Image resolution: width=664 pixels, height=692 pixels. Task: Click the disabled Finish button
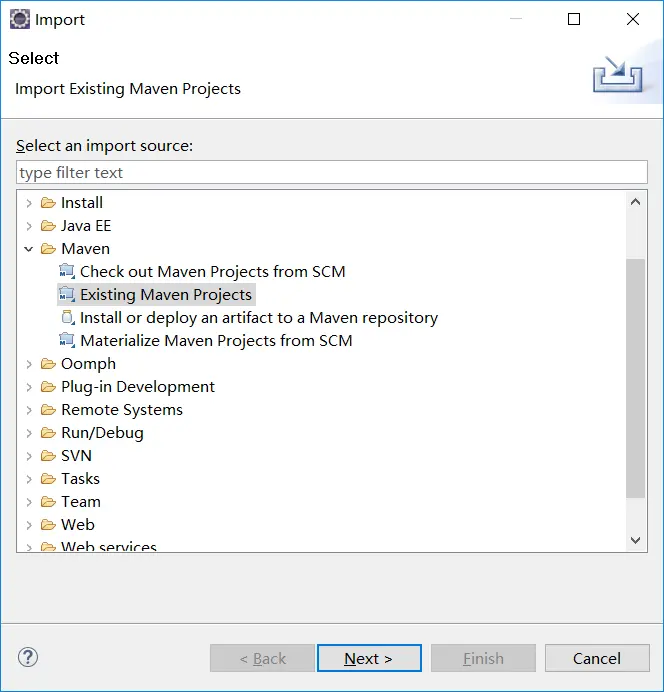click(x=483, y=658)
